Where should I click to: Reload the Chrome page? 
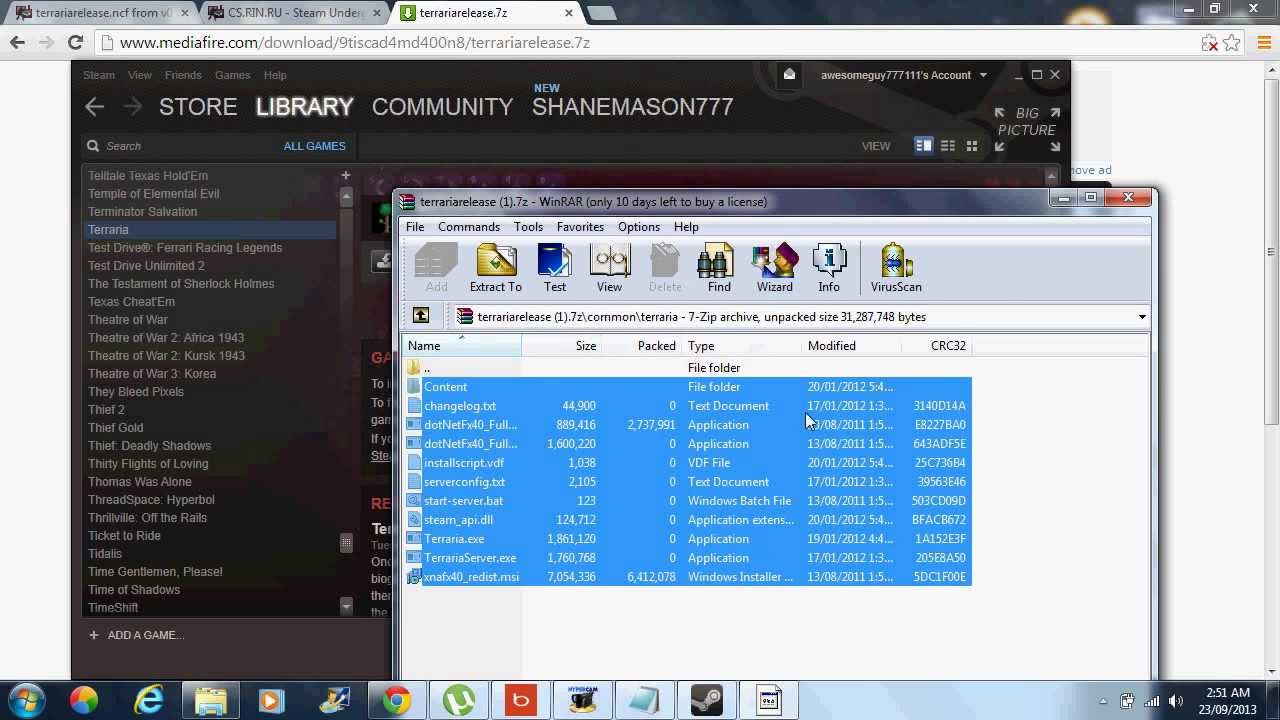click(x=75, y=43)
